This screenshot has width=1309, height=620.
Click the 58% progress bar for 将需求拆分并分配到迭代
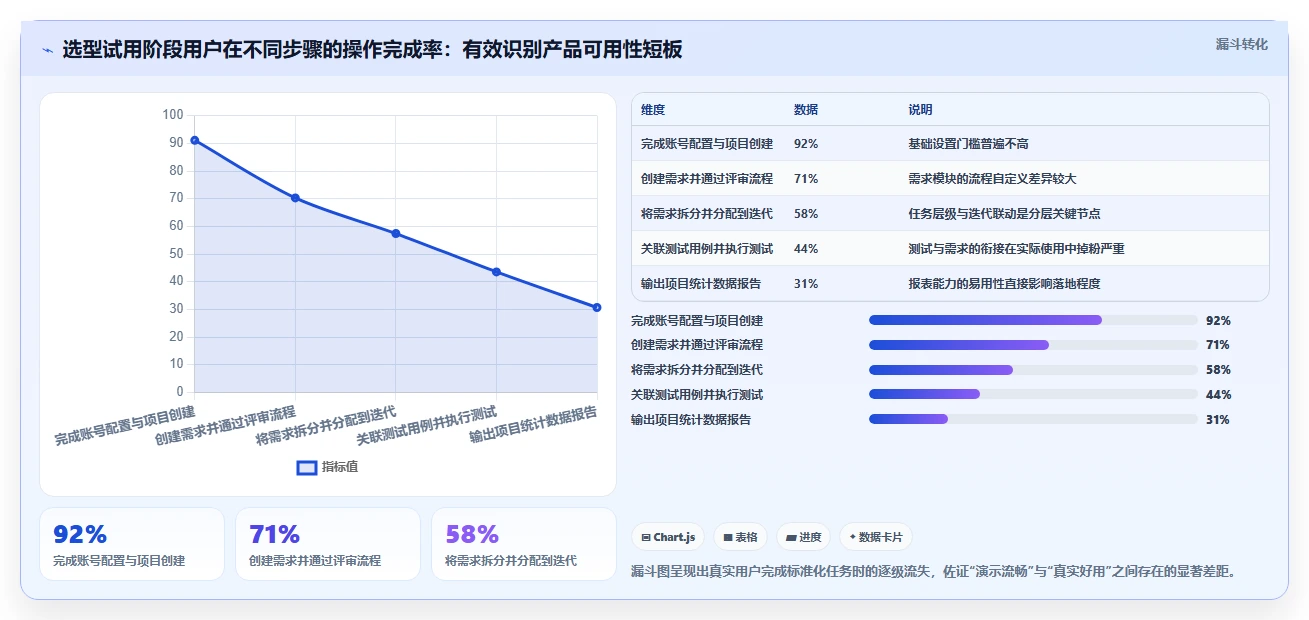click(1033, 370)
